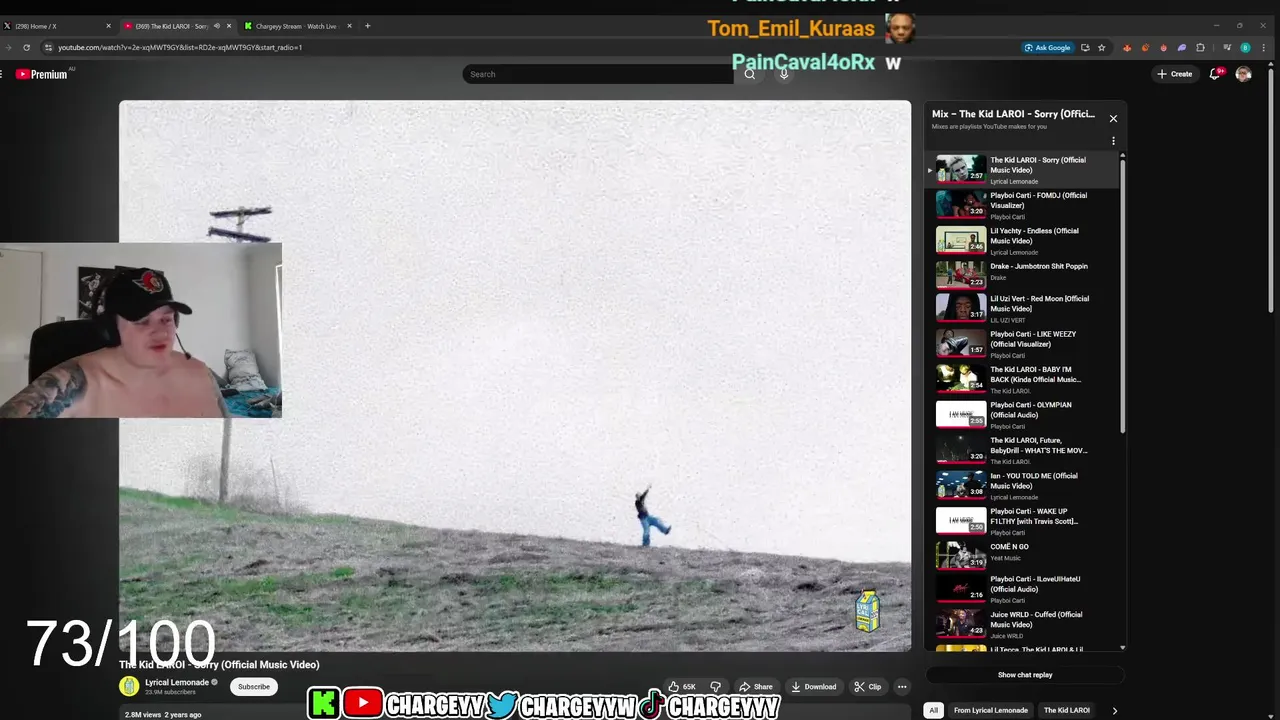Like the video thumbs up
The height and width of the screenshot is (720, 1280).
click(x=683, y=687)
